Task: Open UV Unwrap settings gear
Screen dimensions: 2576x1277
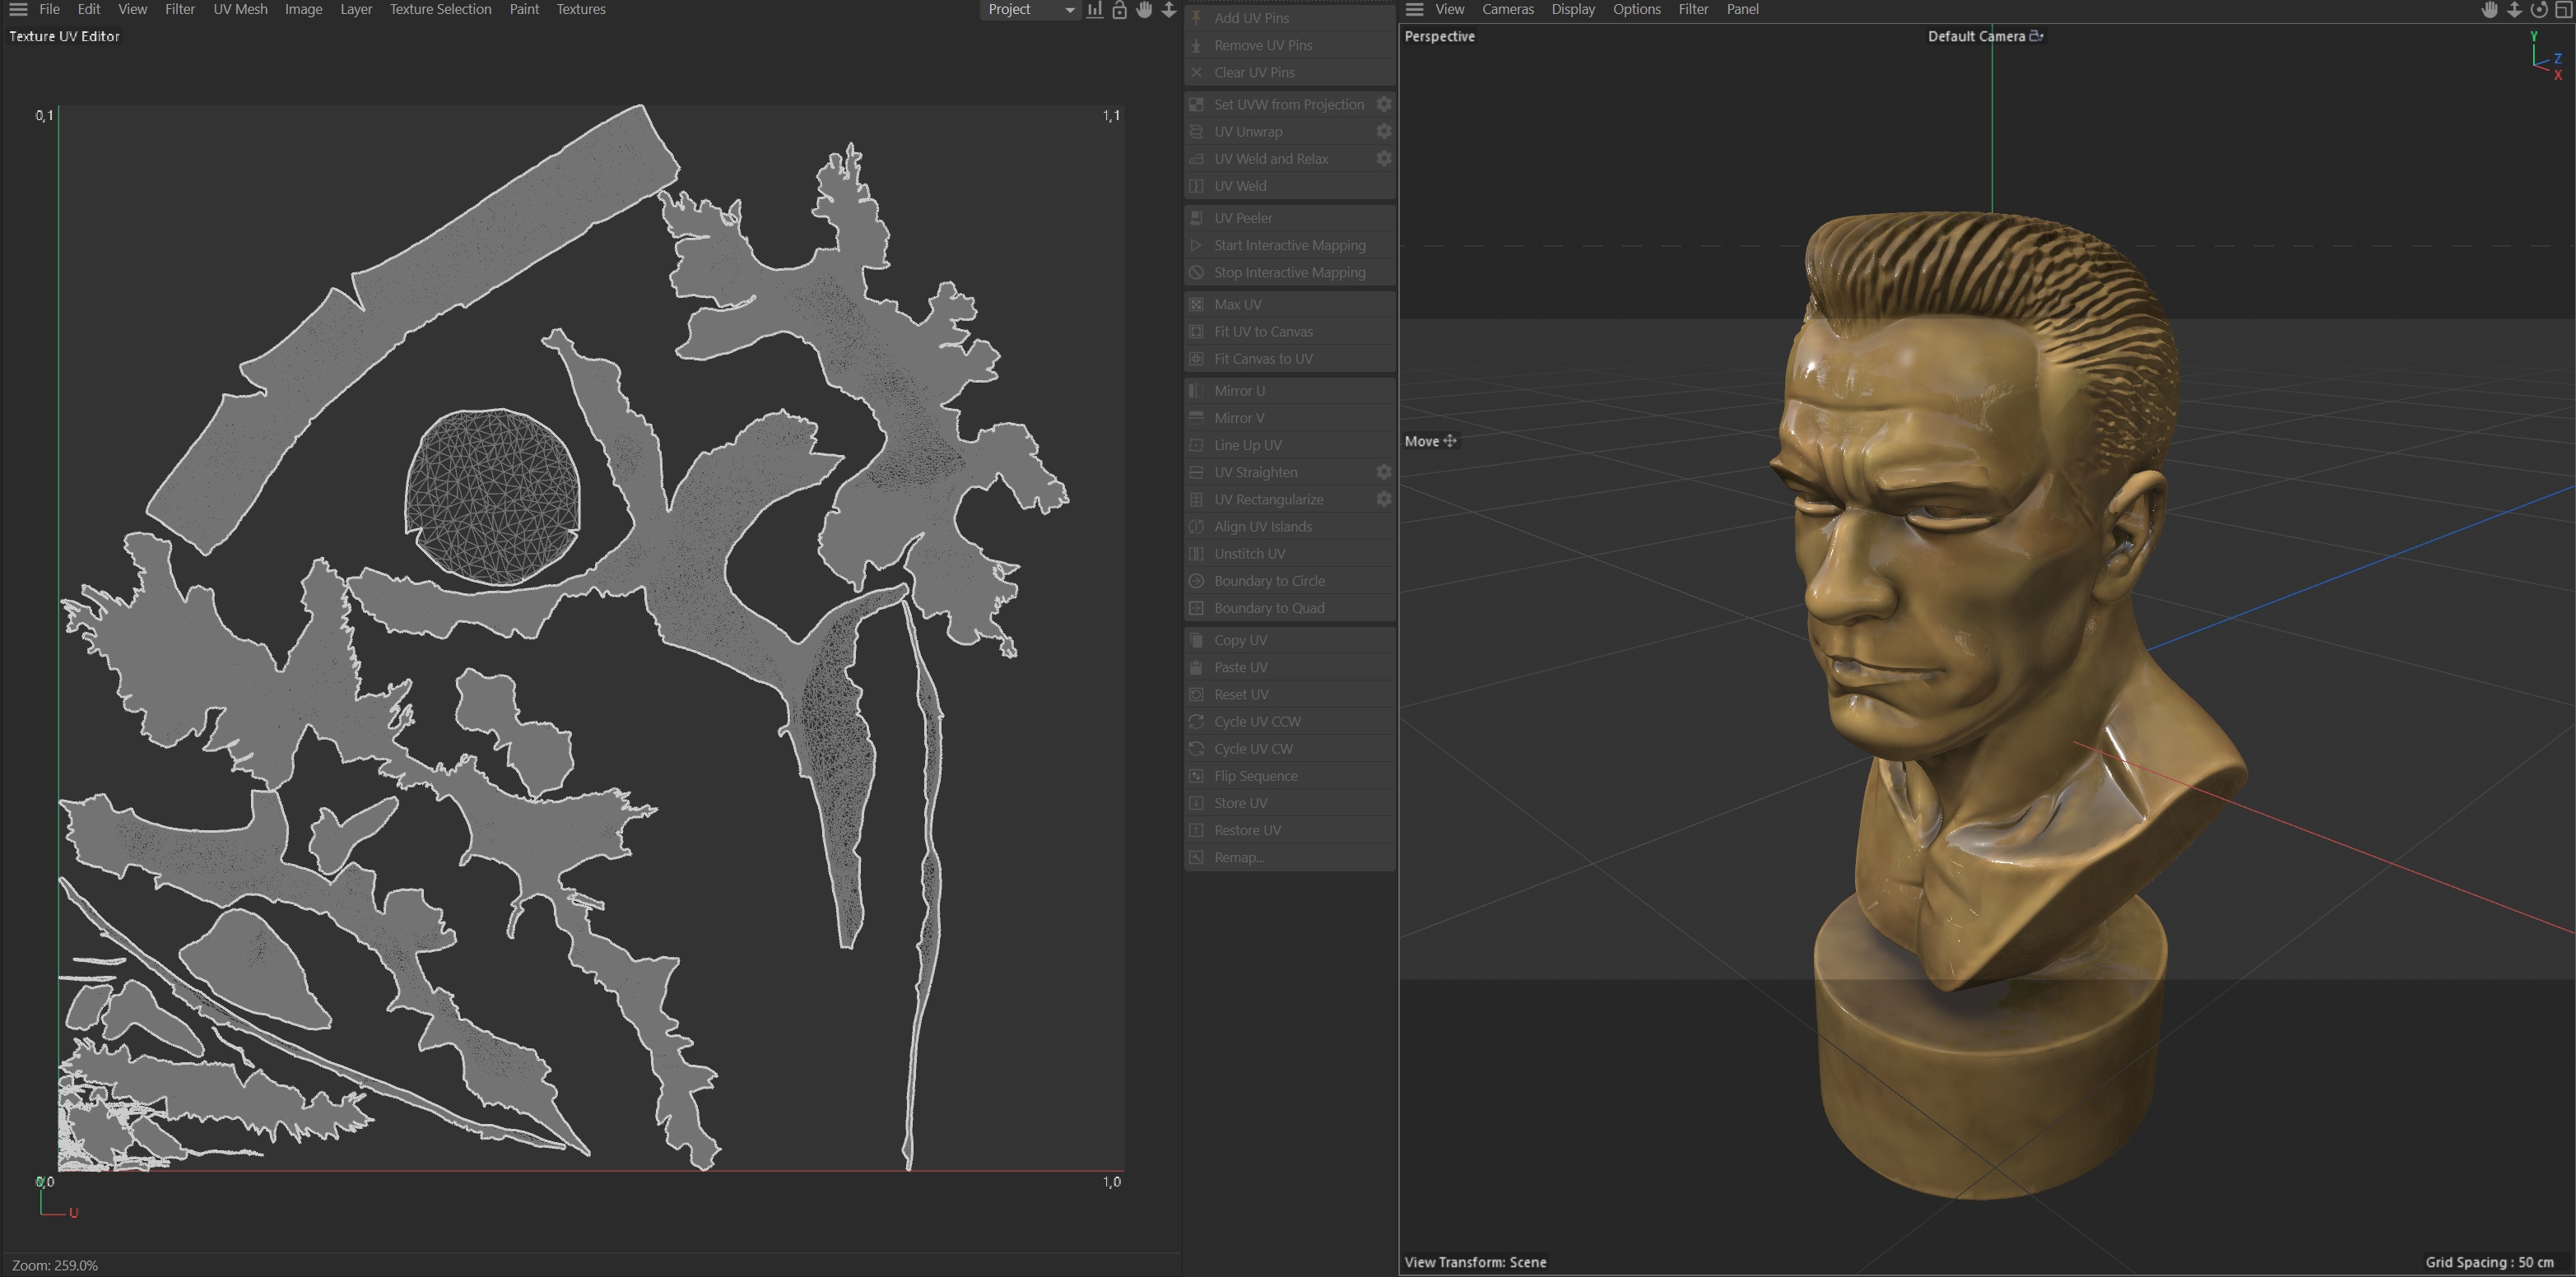Action: [x=1384, y=131]
